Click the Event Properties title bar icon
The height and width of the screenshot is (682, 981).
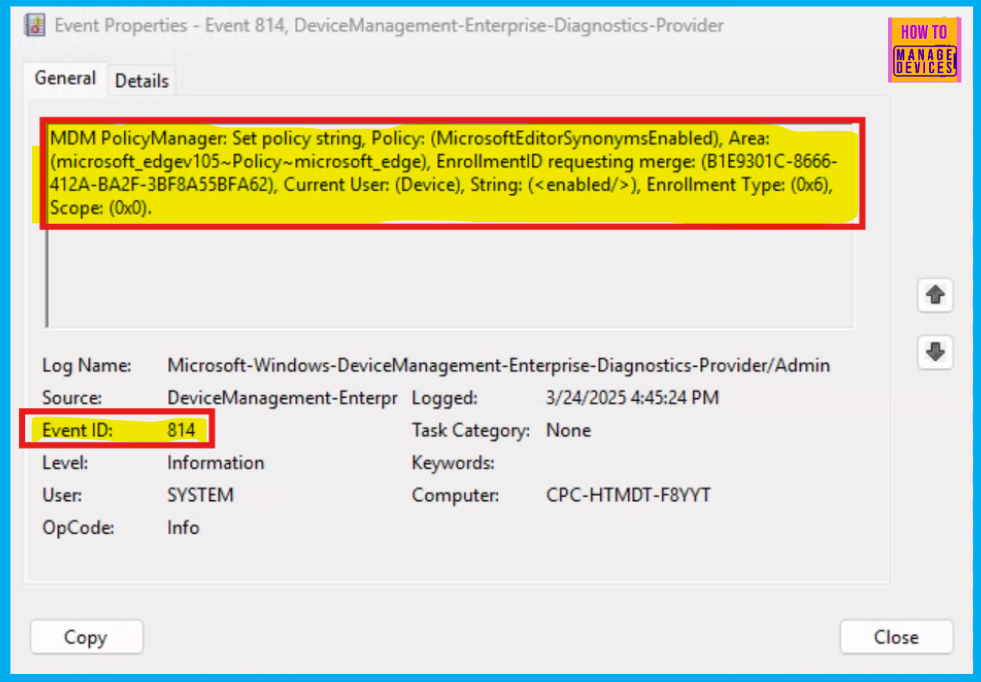(34, 26)
